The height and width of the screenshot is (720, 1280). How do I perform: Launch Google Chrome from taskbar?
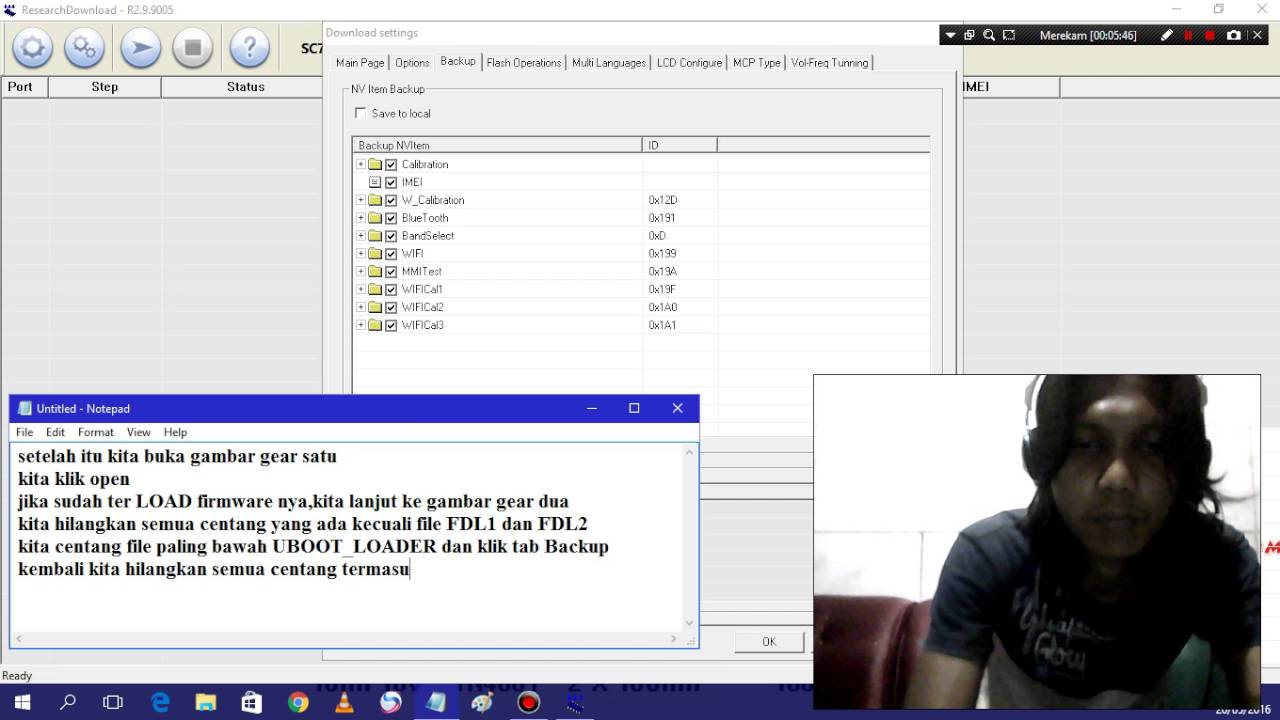coord(298,703)
